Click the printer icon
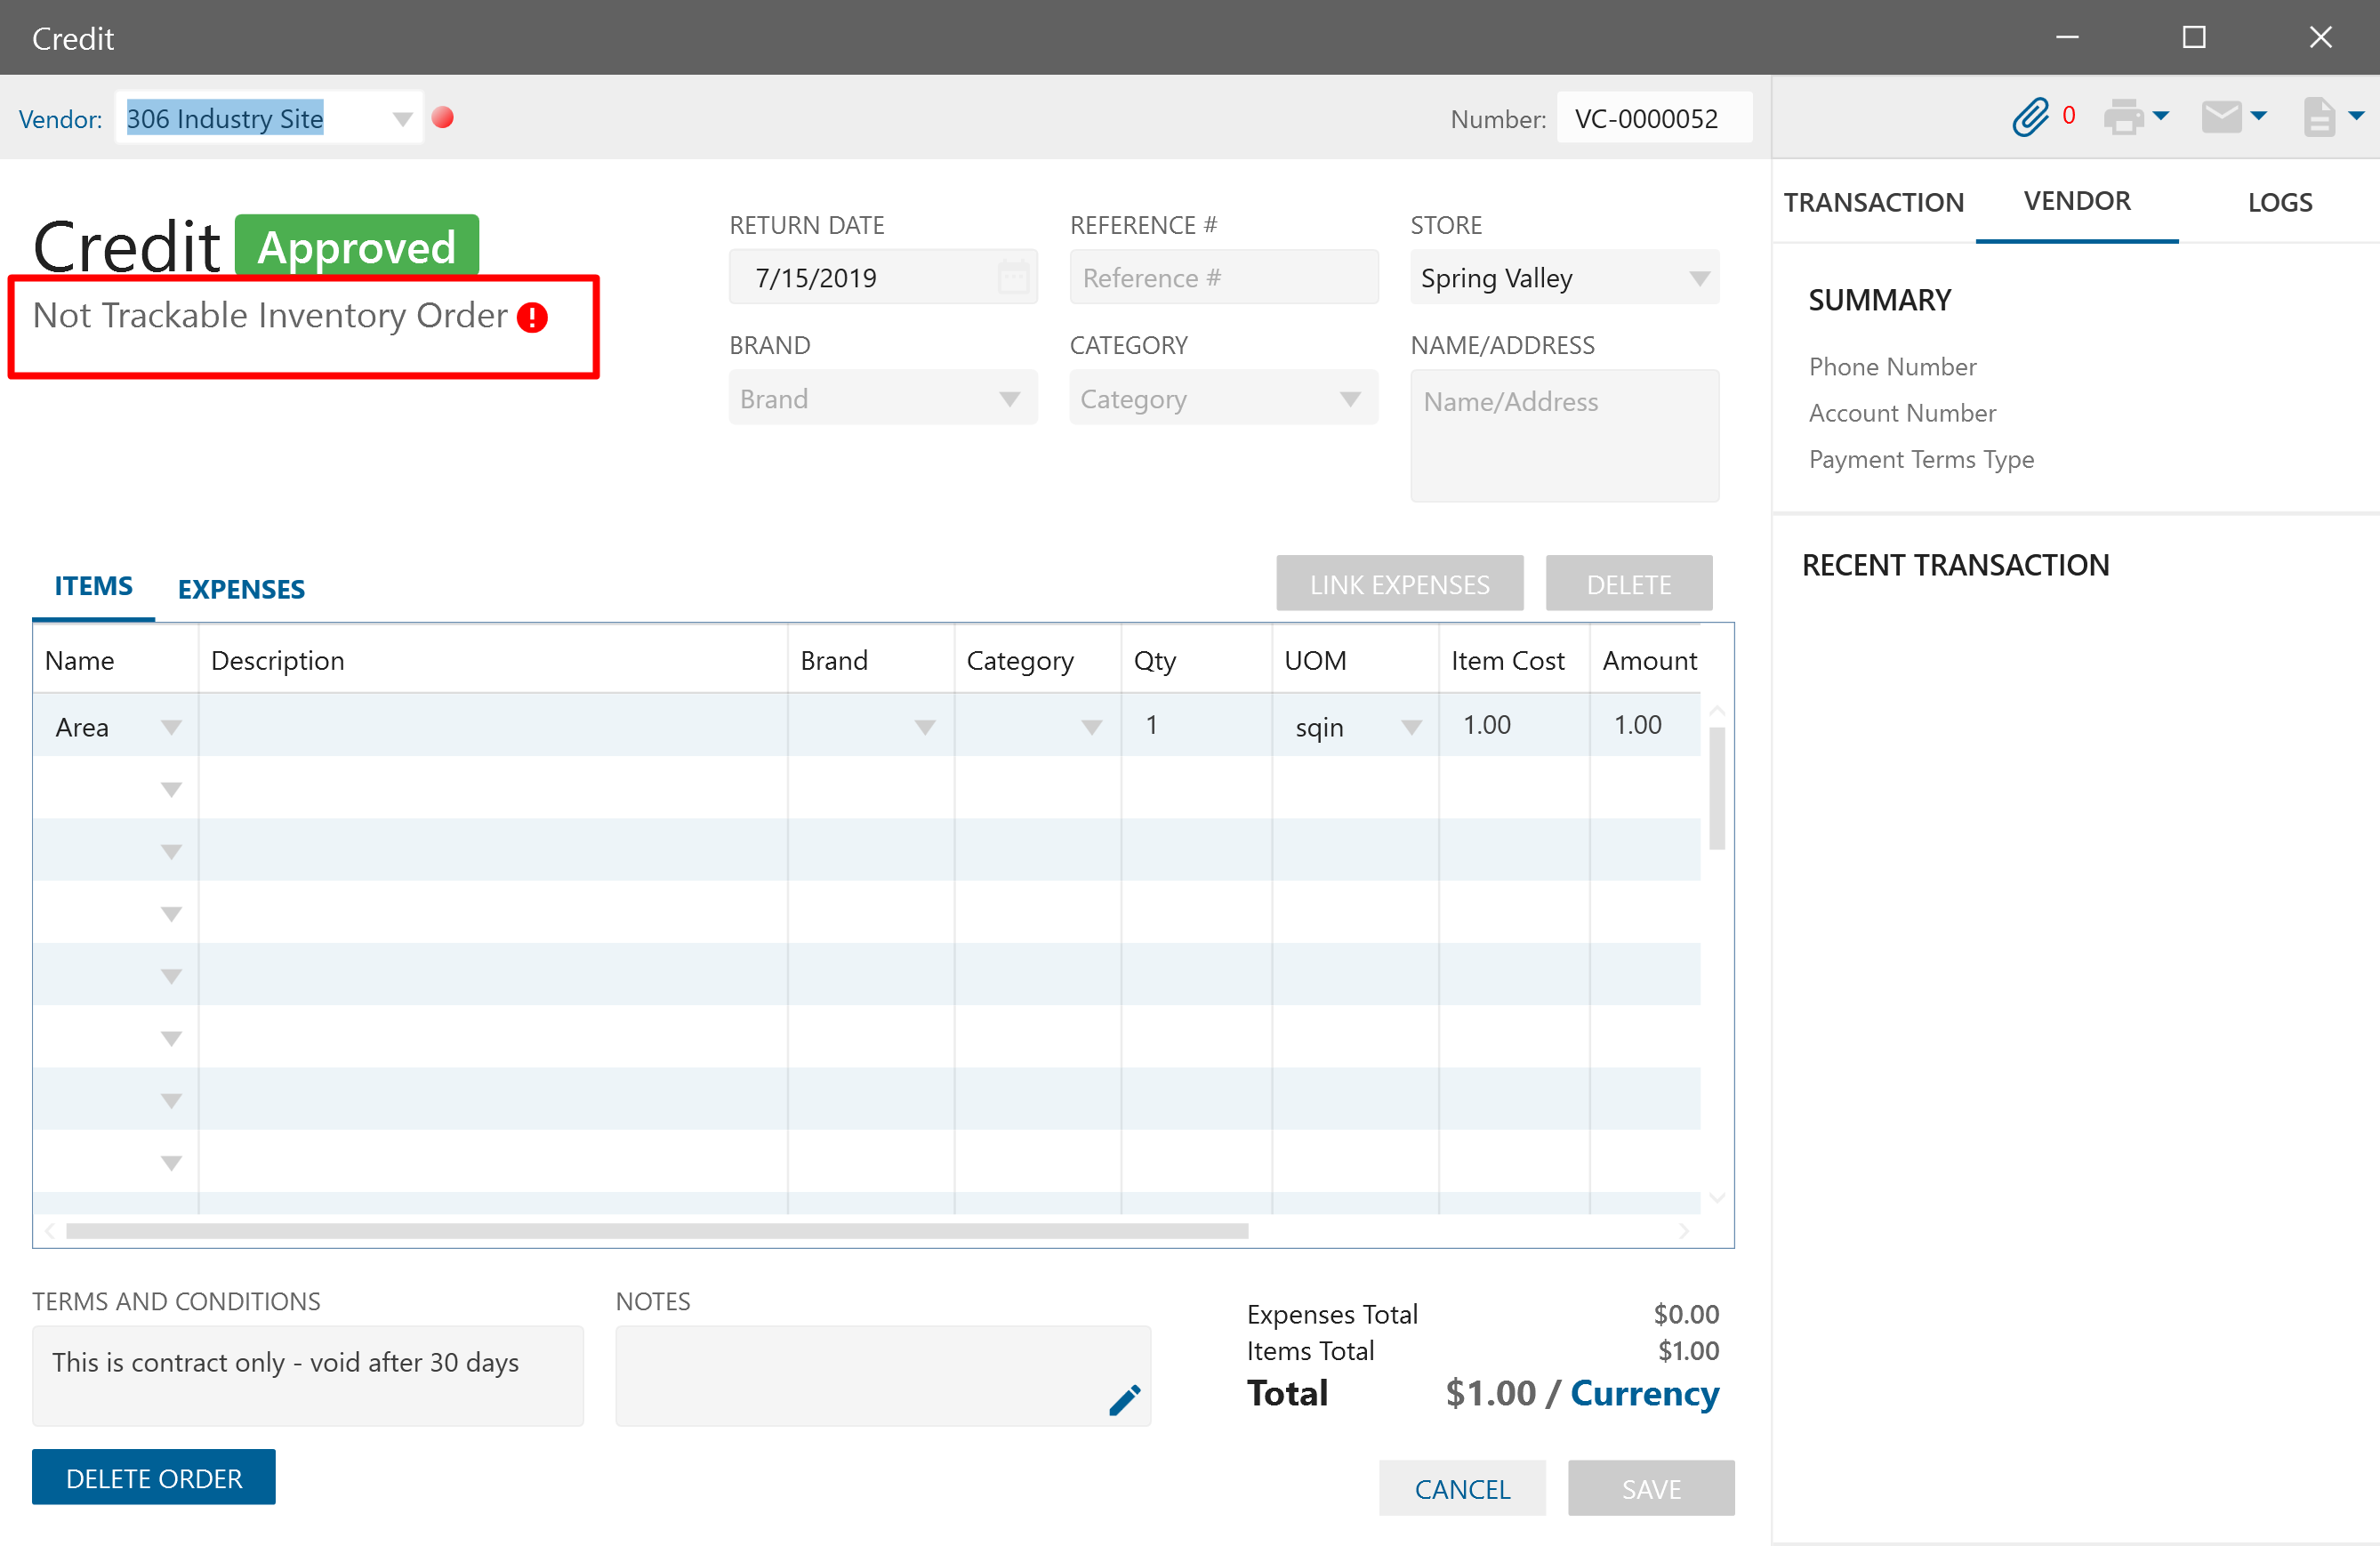Viewport: 2380px width, 1546px height. 2123,117
